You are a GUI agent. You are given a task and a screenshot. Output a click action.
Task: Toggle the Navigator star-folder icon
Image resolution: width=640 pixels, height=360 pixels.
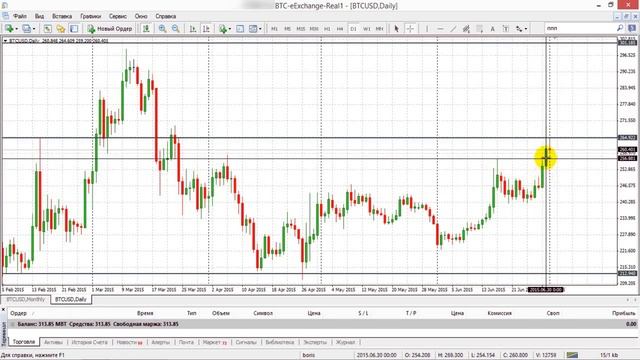point(61,29)
